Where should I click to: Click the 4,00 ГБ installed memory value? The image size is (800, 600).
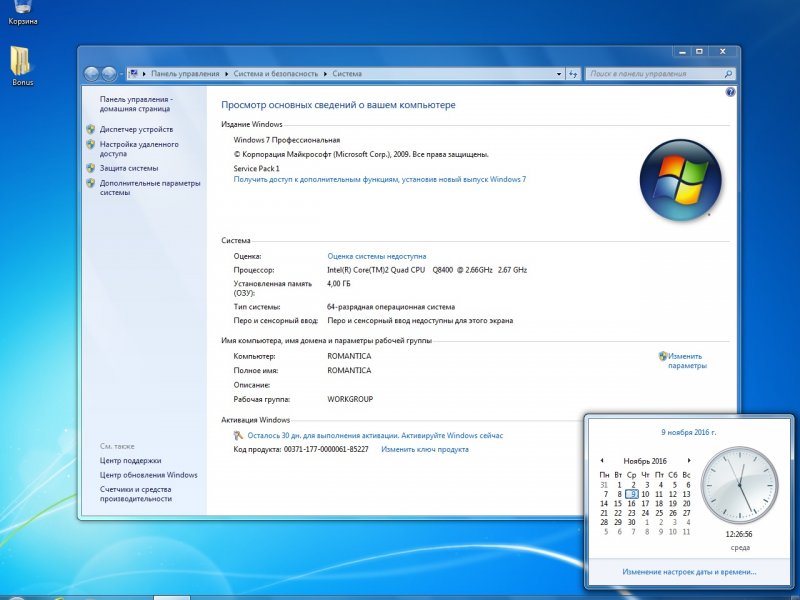339,284
